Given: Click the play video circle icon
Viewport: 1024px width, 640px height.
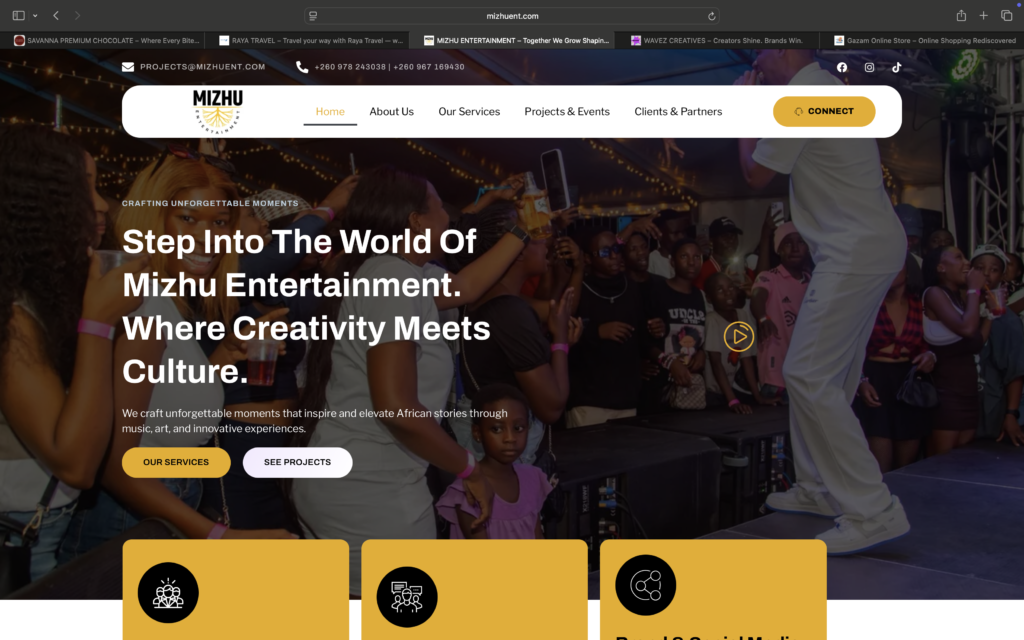Looking at the screenshot, I should [739, 336].
